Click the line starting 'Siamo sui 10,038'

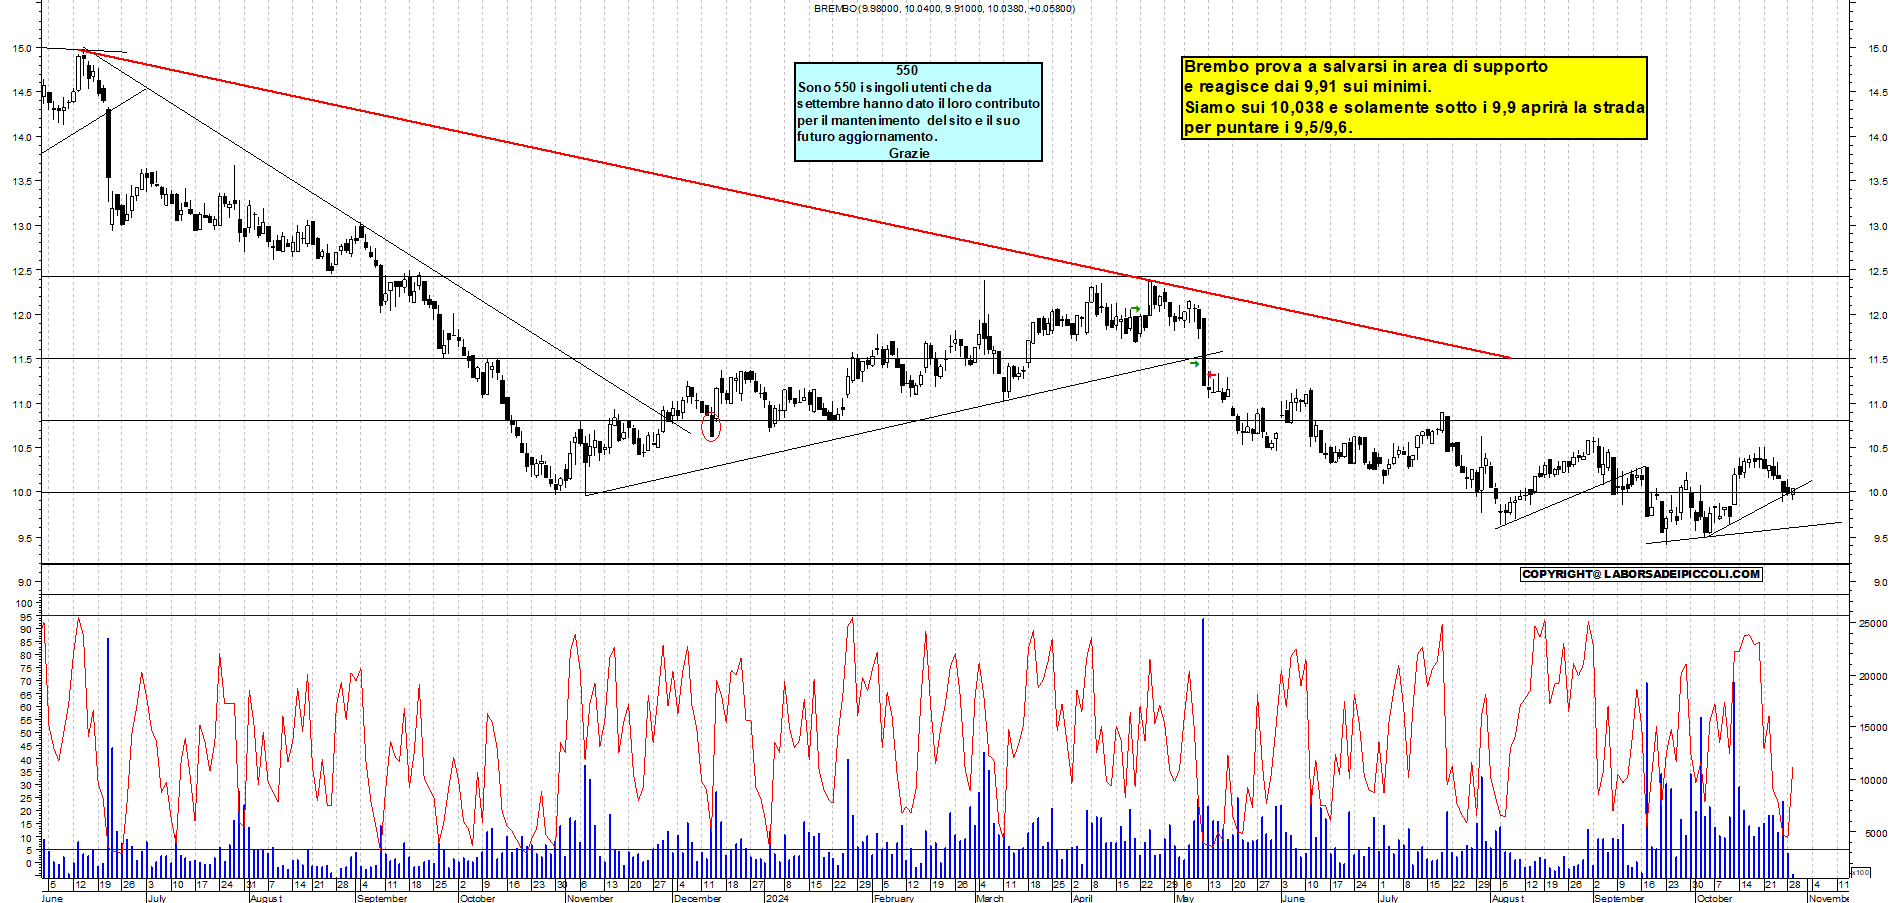click(x=1414, y=107)
